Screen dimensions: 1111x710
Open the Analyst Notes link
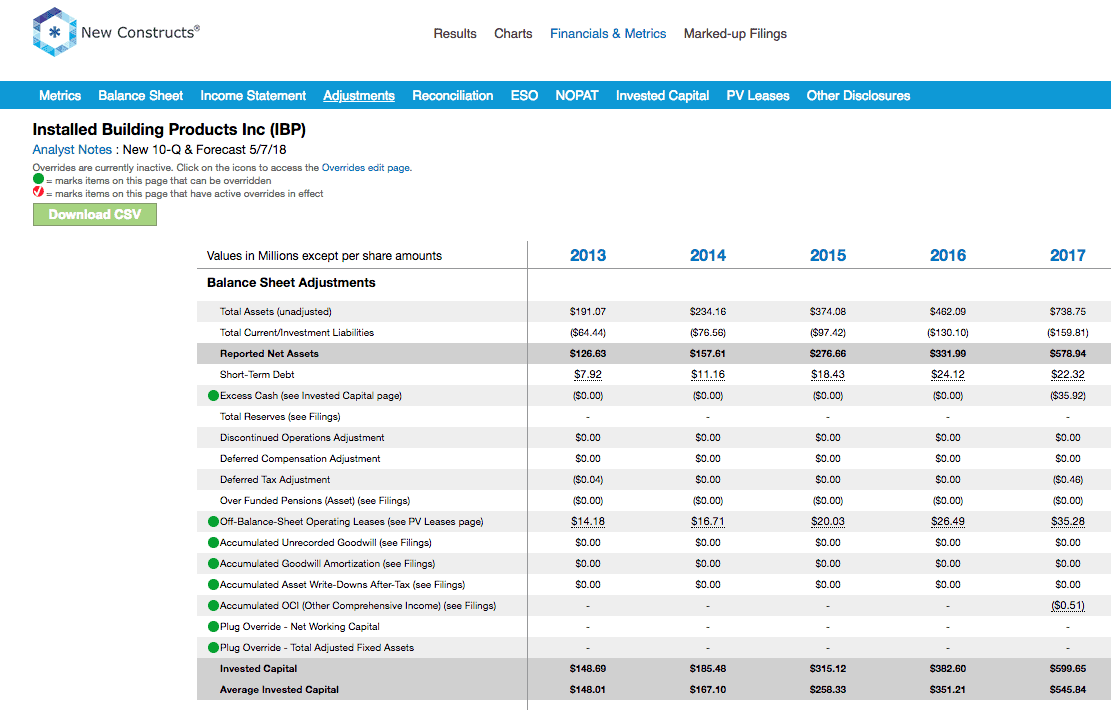pyautogui.click(x=72, y=150)
